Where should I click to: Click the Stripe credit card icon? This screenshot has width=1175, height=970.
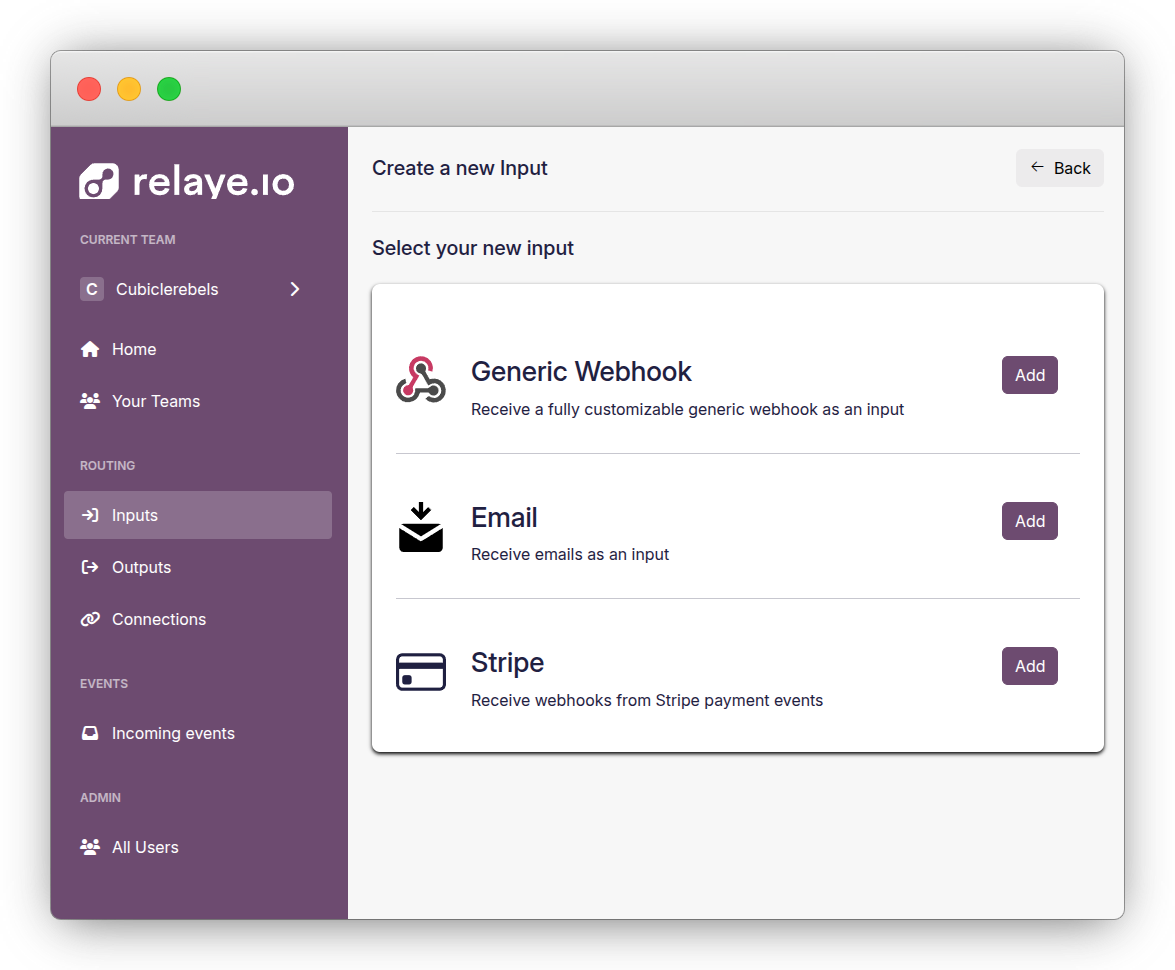pyautogui.click(x=420, y=672)
